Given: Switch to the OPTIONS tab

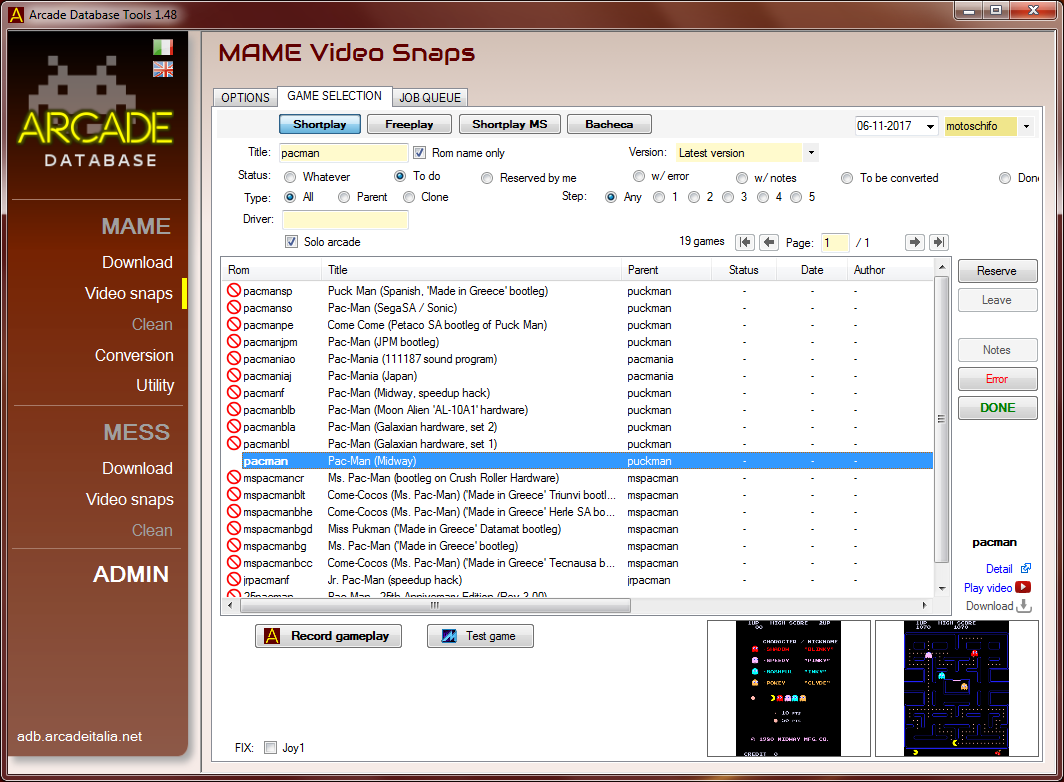Looking at the screenshot, I should 245,98.
